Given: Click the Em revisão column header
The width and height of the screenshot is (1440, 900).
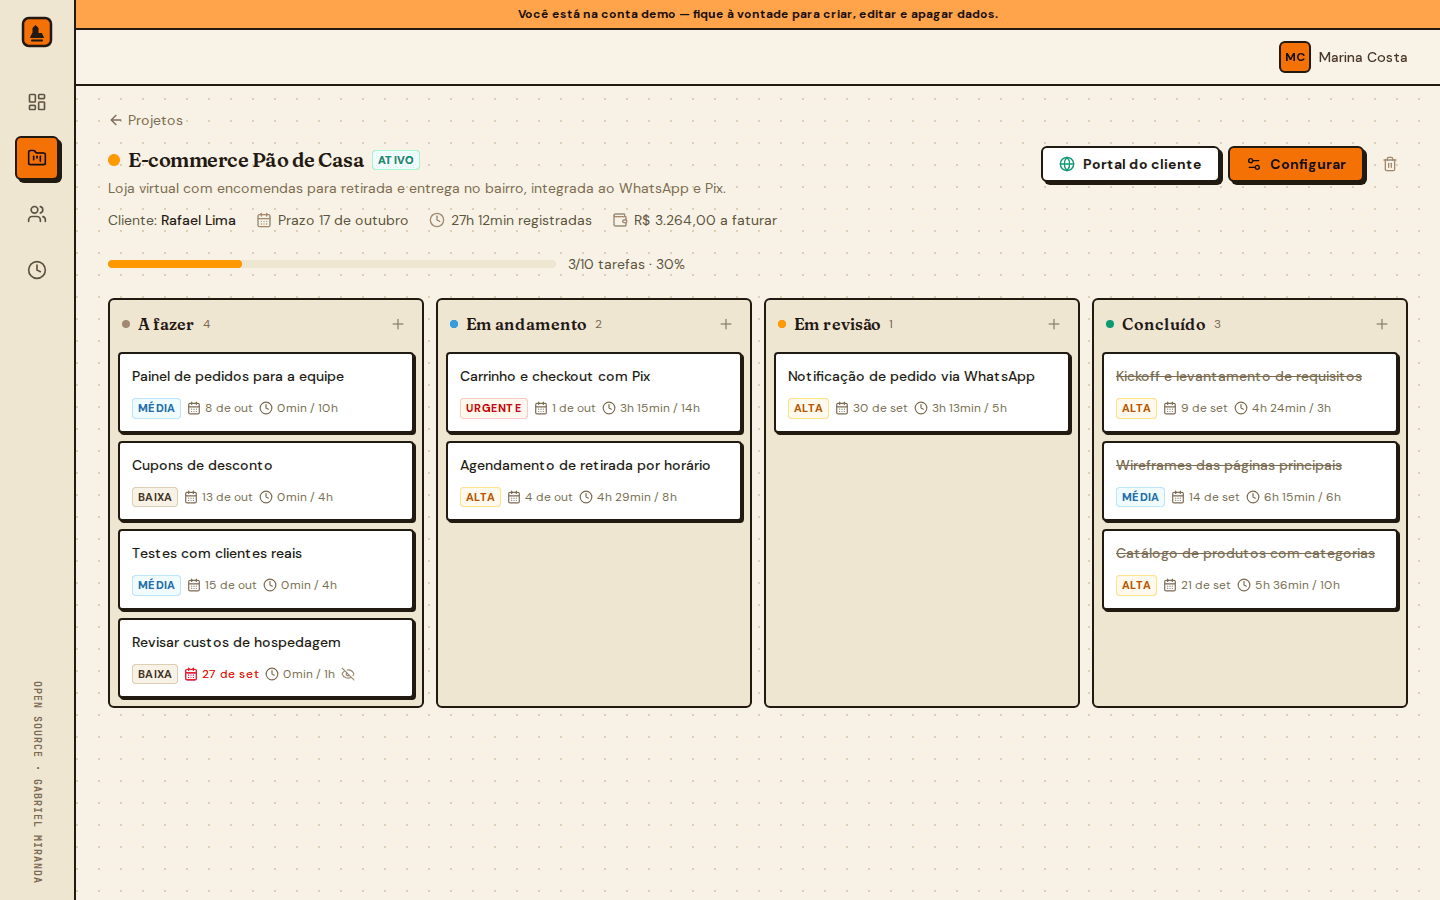Looking at the screenshot, I should point(837,324).
